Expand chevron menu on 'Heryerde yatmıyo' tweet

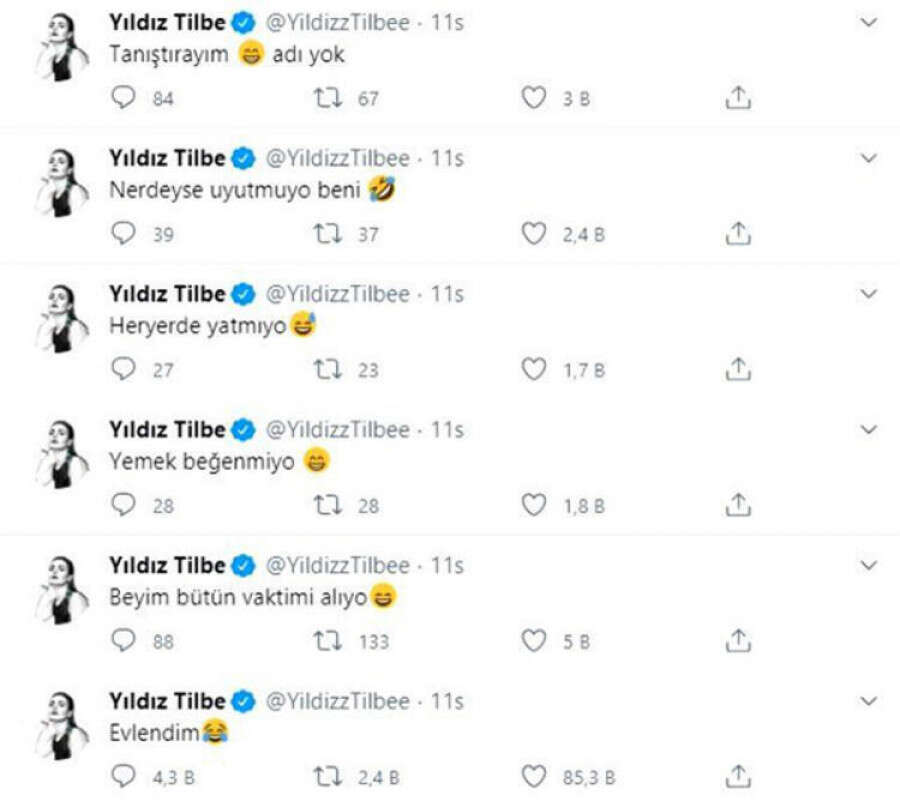pos(868,294)
